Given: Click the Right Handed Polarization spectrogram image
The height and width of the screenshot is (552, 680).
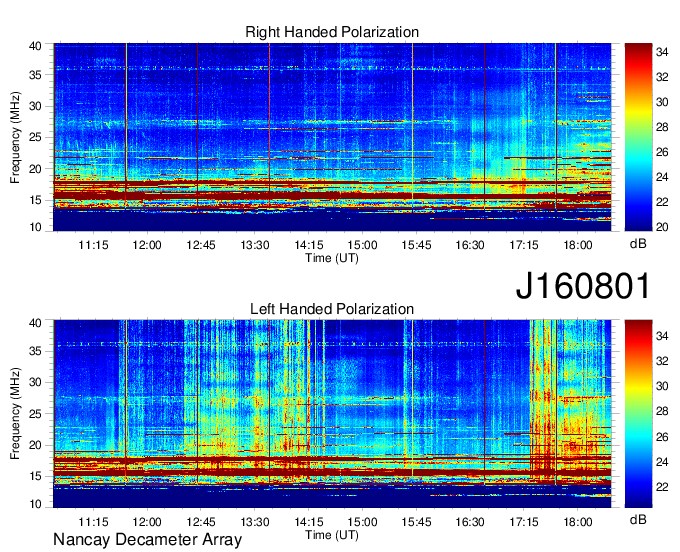Looking at the screenshot, I should [332, 137].
